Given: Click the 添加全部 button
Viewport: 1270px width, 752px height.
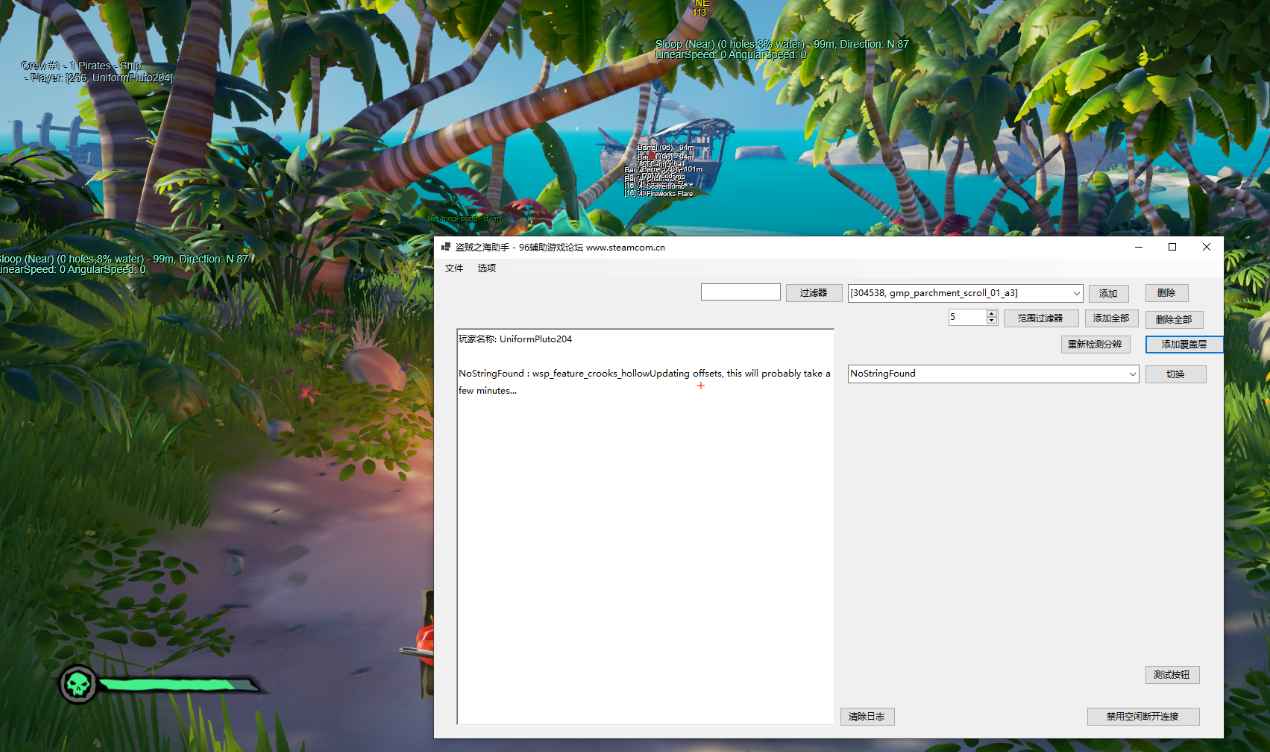Looking at the screenshot, I should [x=1110, y=318].
